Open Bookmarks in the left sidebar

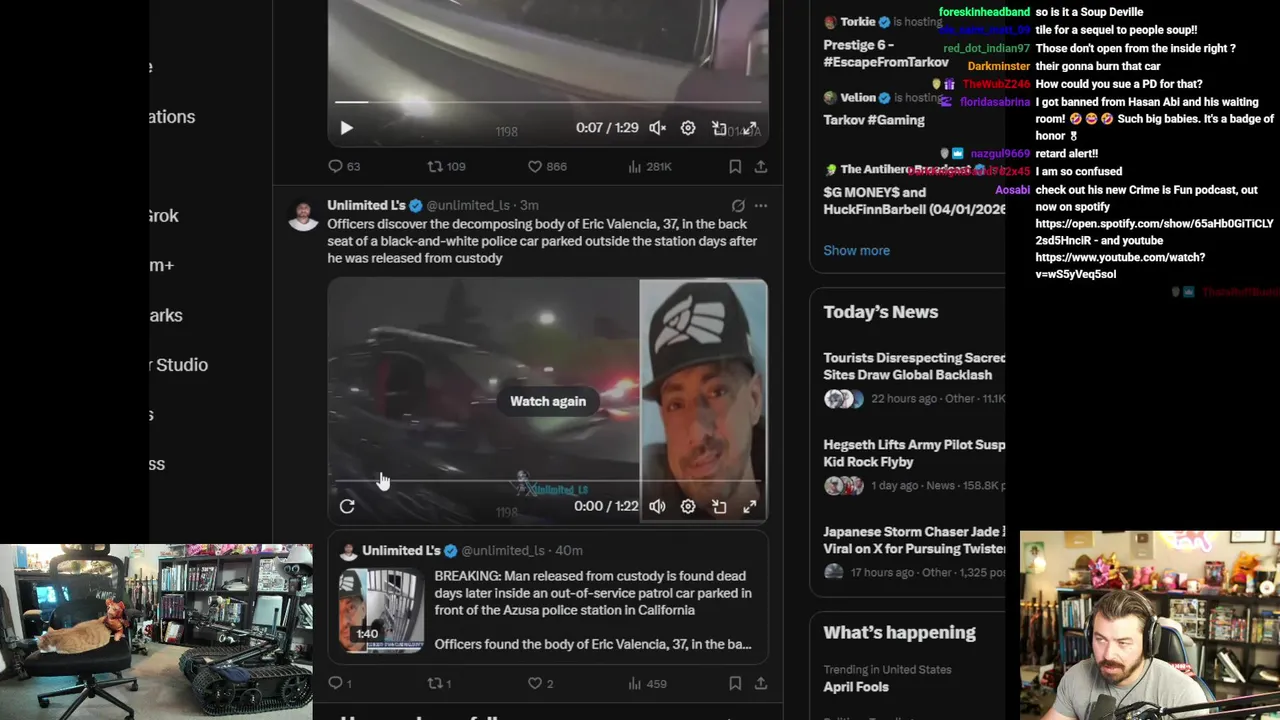166,315
